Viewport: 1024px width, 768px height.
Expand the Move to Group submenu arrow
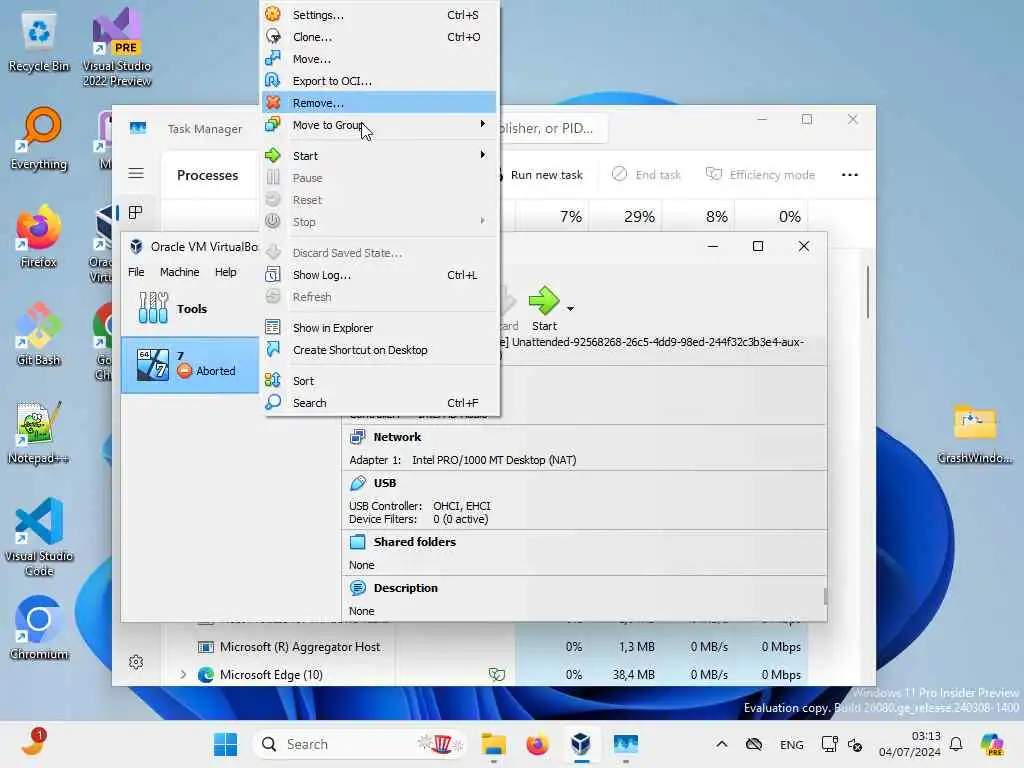click(483, 124)
